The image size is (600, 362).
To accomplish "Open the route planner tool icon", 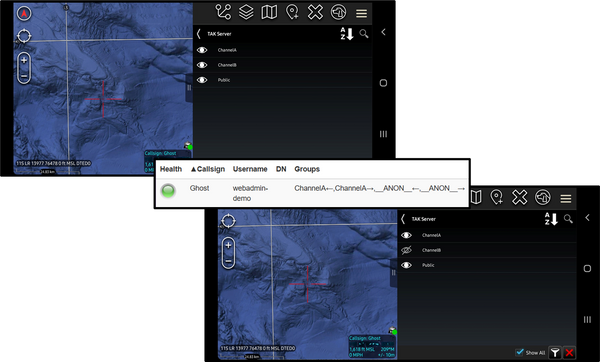I will click(223, 12).
